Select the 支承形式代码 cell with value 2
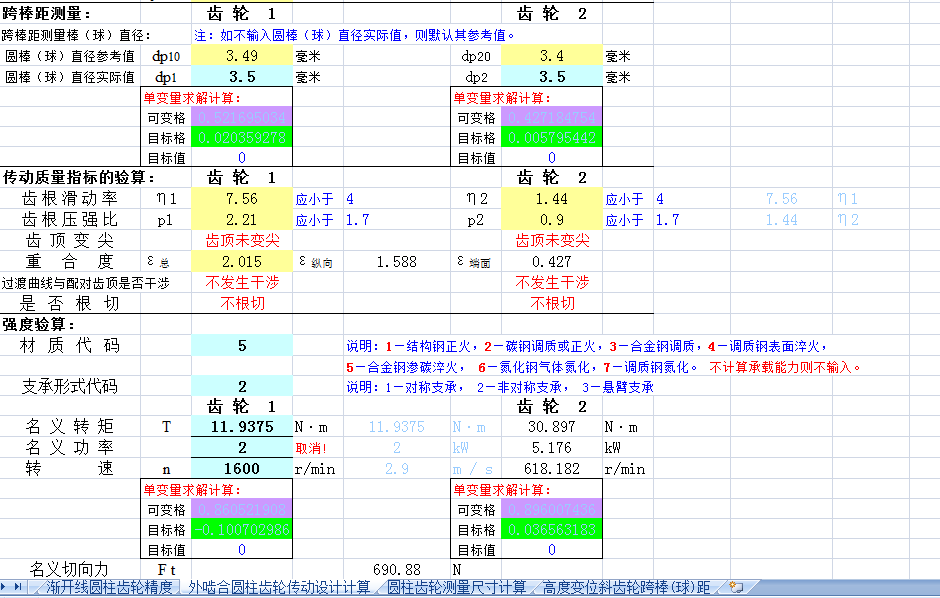Viewport: 940px width, 598px height. coord(242,387)
